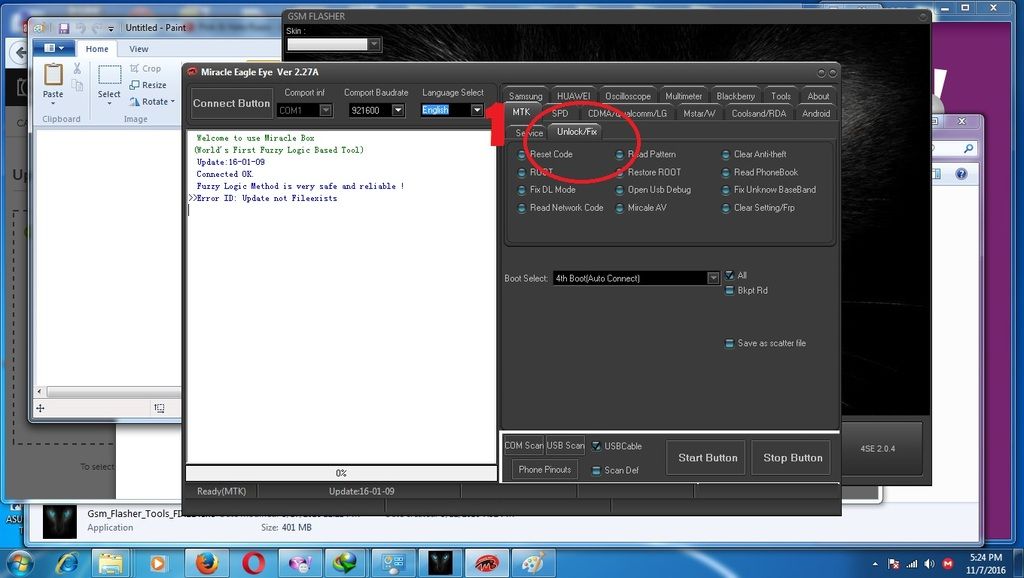Select the Clear Setting/Frp option
The height and width of the screenshot is (578, 1024).
coord(758,208)
